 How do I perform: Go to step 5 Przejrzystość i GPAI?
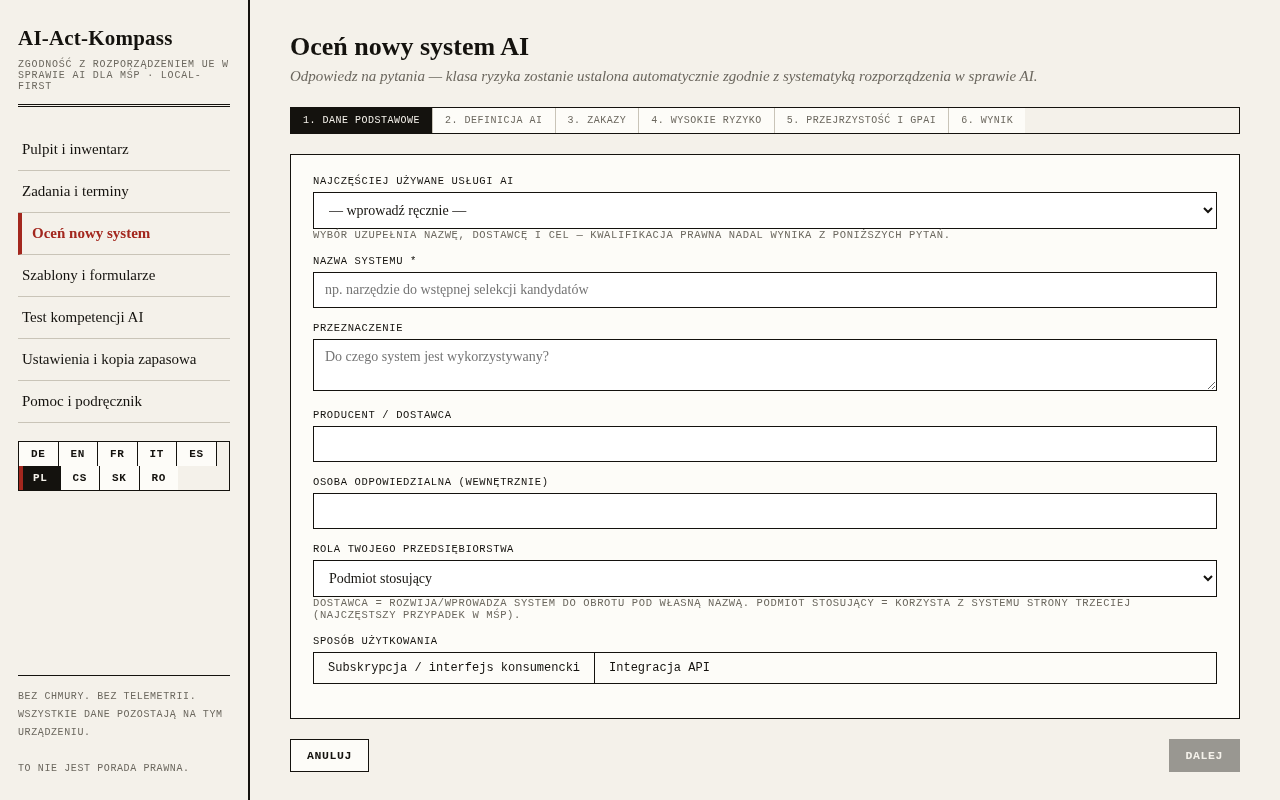(x=861, y=121)
